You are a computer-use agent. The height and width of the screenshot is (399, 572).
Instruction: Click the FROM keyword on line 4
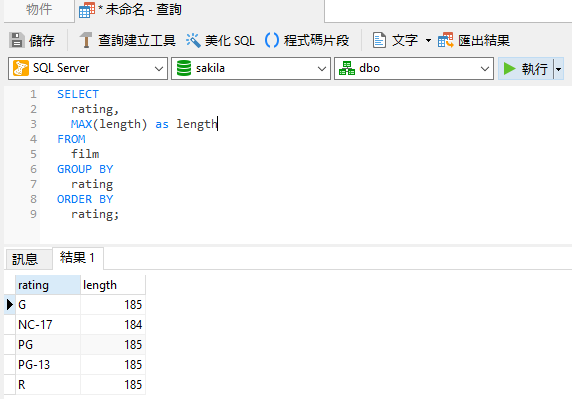tap(71, 139)
